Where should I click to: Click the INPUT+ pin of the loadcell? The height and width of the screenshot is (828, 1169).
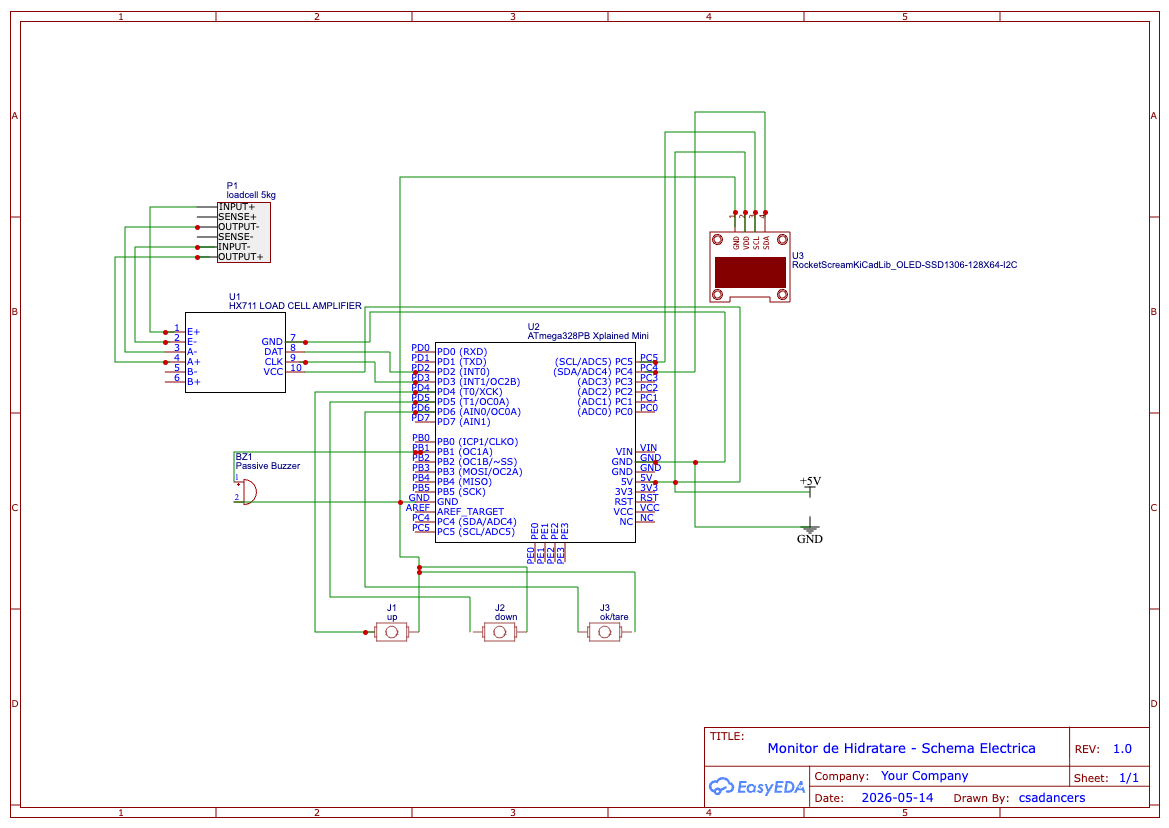(x=236, y=207)
